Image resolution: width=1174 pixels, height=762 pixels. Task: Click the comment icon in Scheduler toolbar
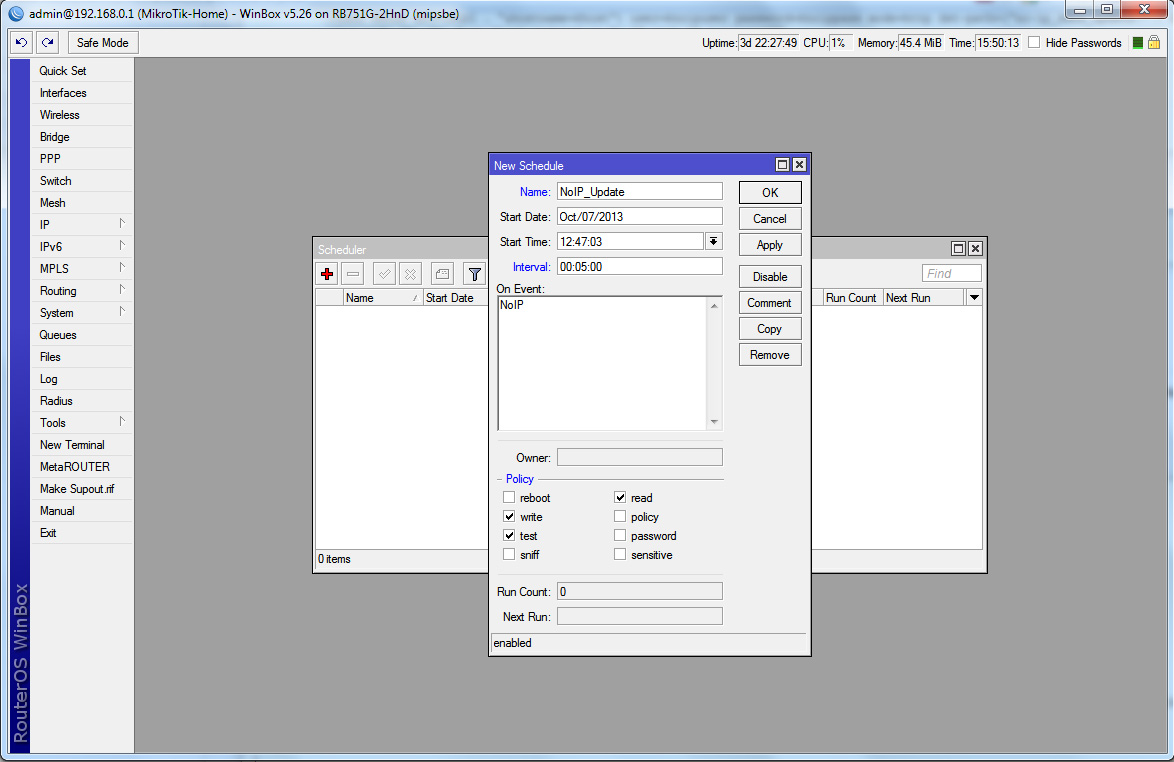coord(443,274)
